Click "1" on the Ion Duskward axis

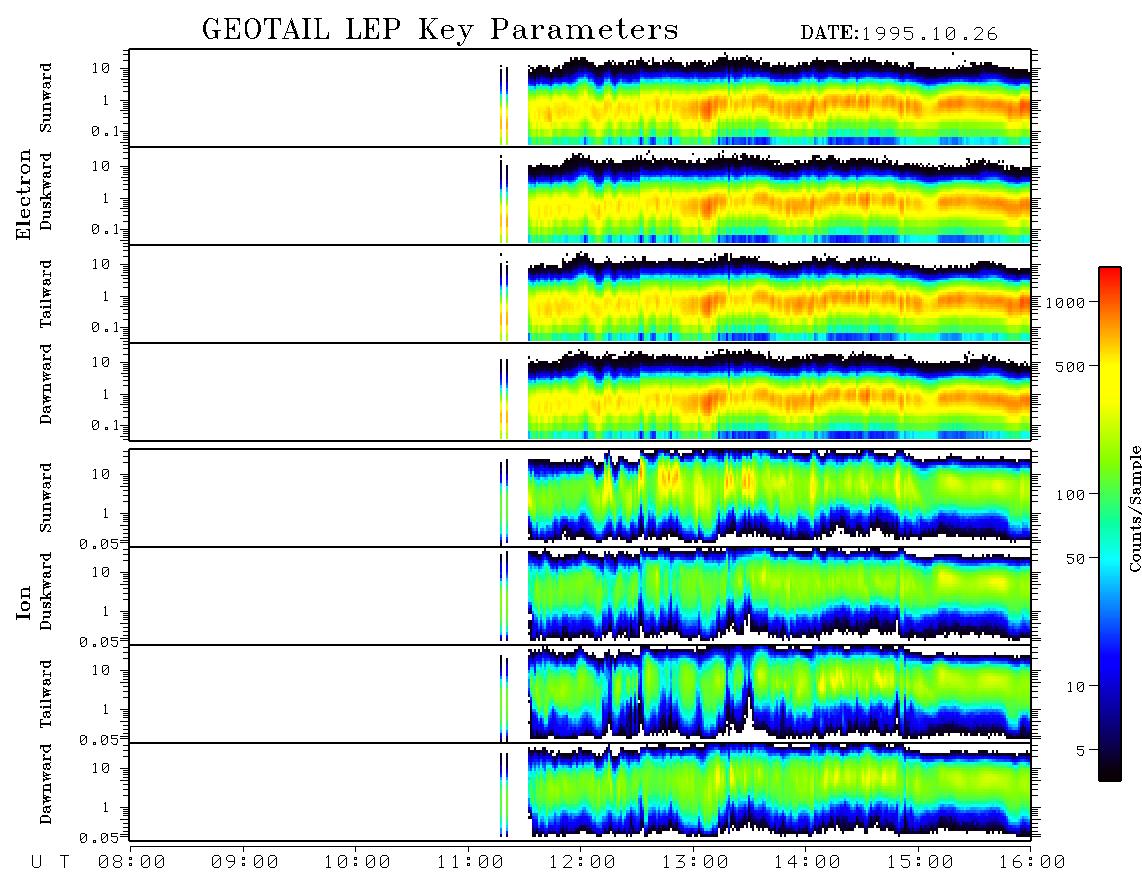tap(106, 611)
